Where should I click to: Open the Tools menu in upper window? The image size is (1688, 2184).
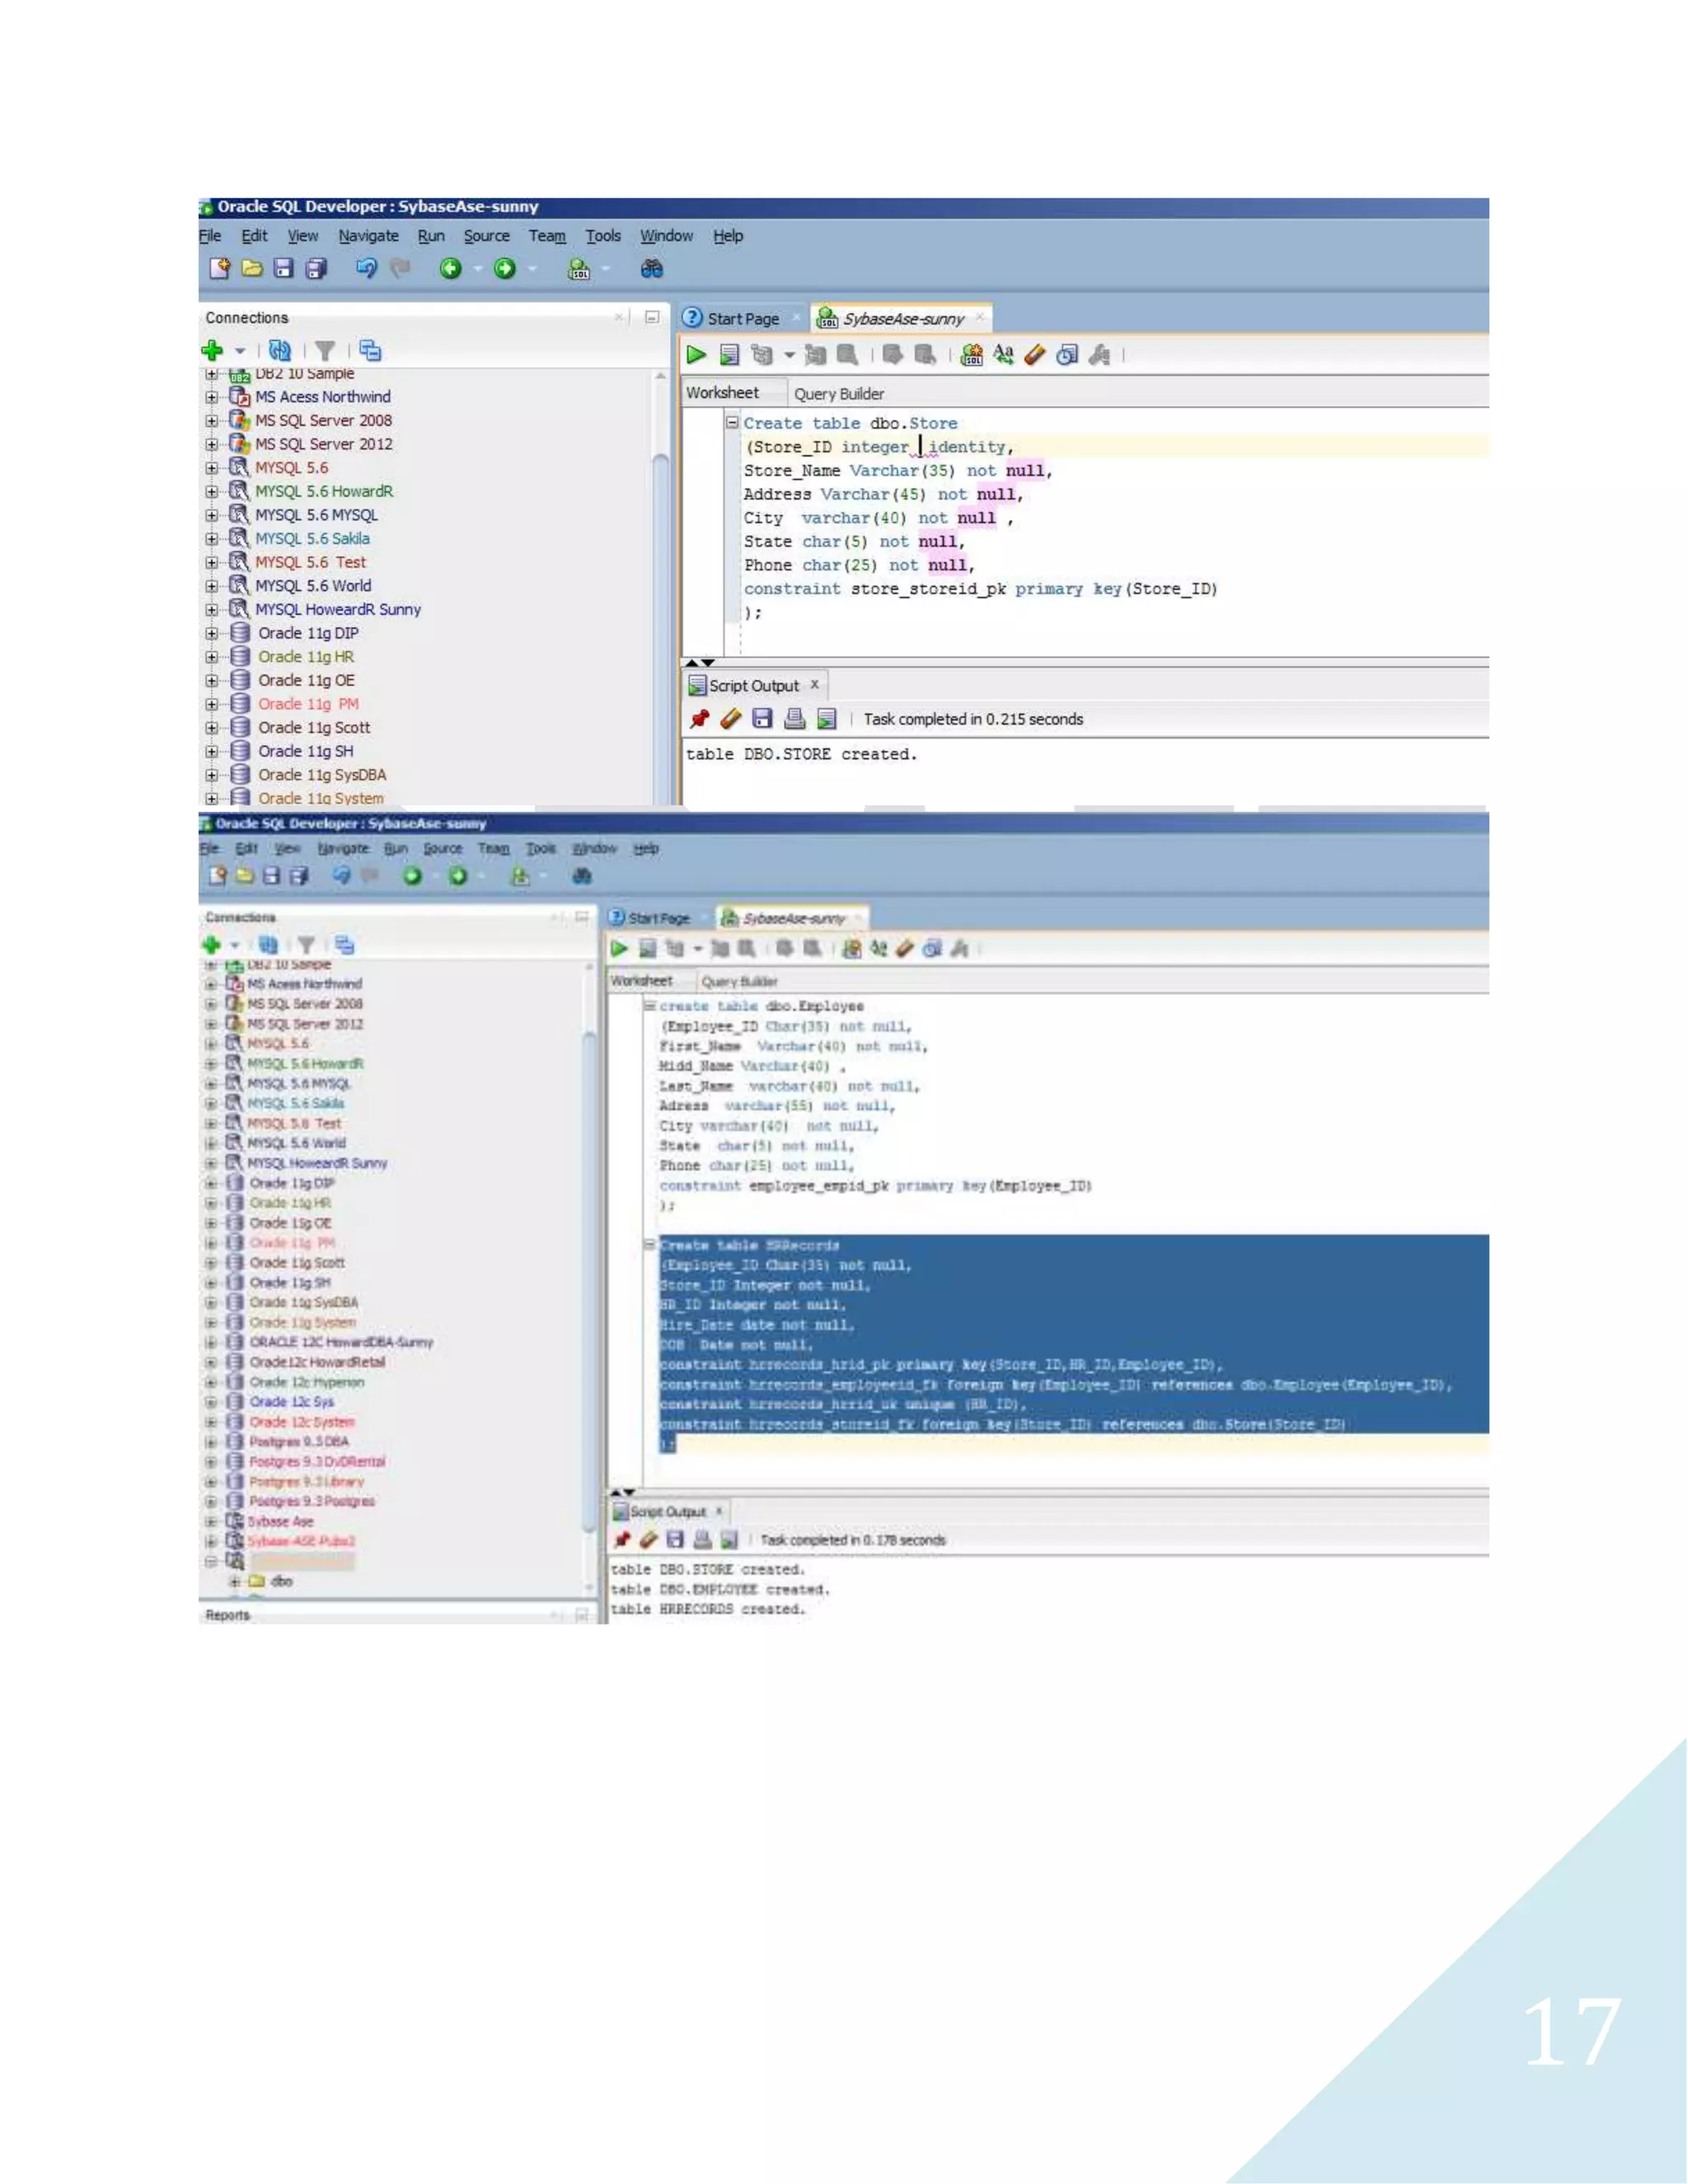click(603, 236)
